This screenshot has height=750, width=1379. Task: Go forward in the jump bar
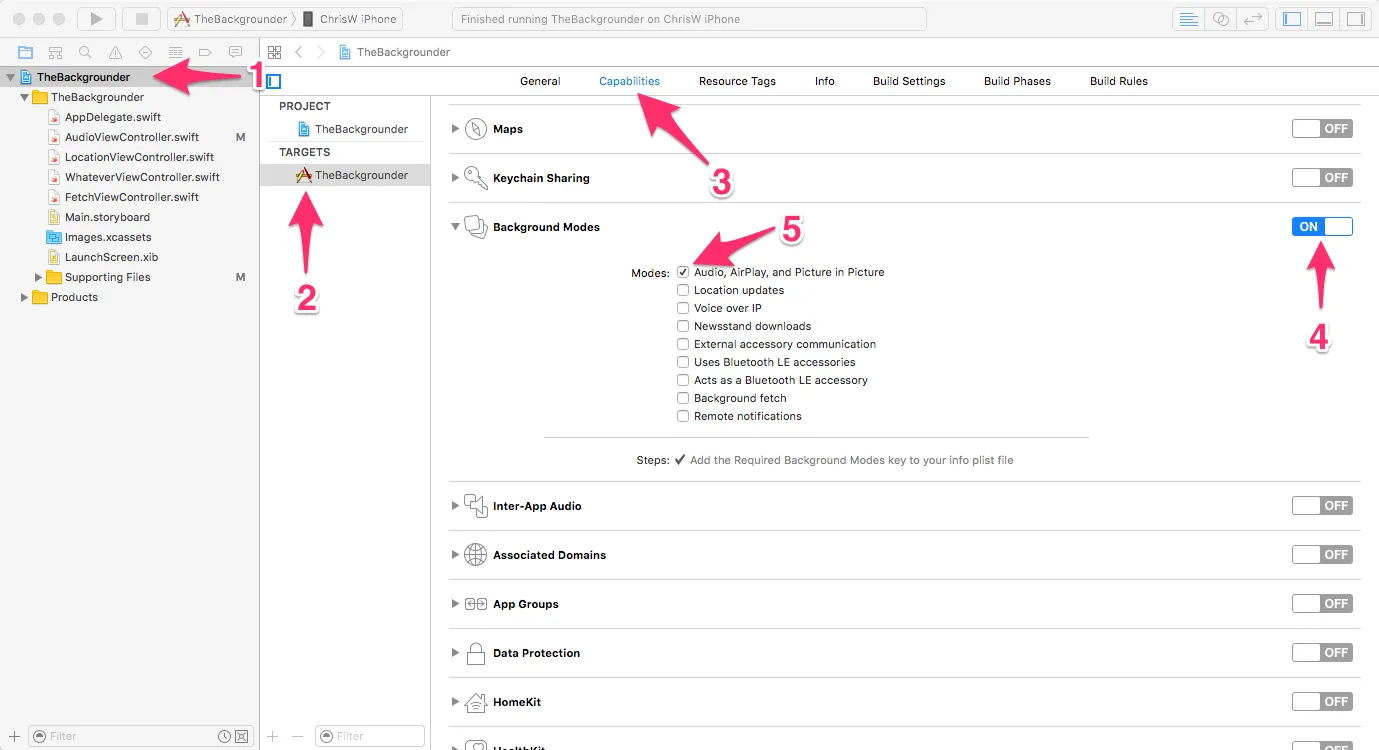321,52
